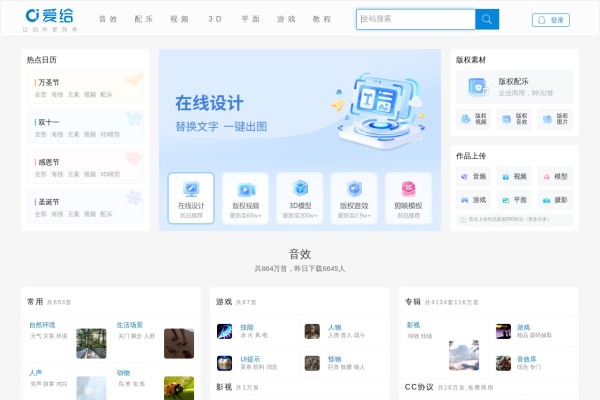This screenshot has width=600, height=400.
Task: Open the 在线设计 tile icon
Action: (190, 188)
